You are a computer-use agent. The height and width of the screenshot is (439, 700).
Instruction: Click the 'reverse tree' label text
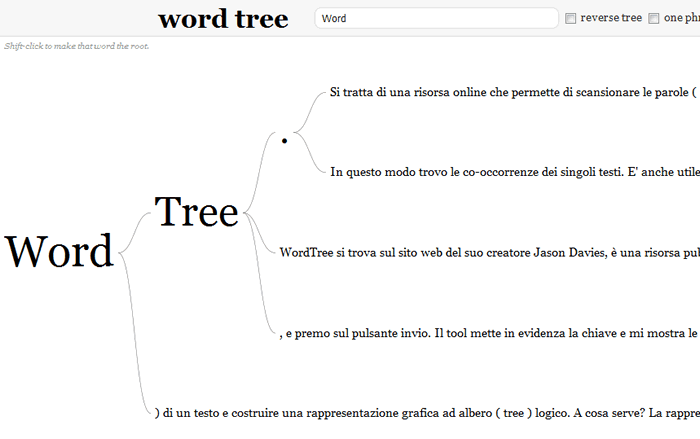pyautogui.click(x=611, y=18)
